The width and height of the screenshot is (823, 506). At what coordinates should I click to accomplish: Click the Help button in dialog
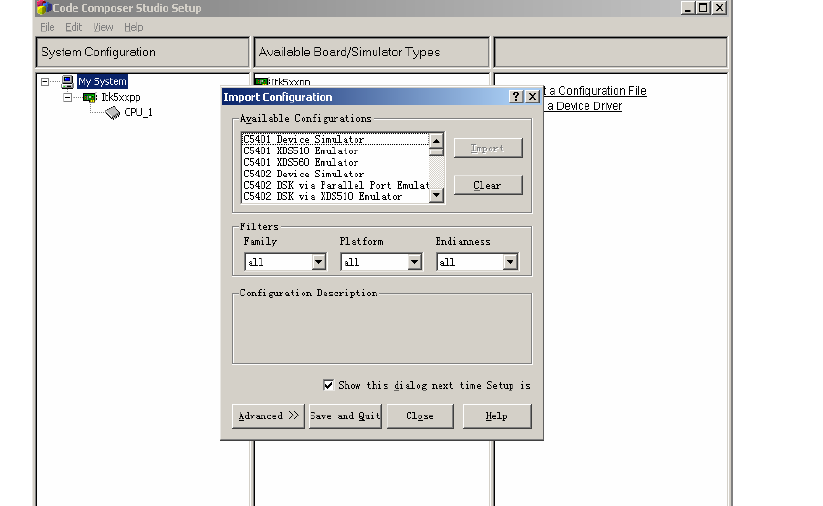point(497,416)
